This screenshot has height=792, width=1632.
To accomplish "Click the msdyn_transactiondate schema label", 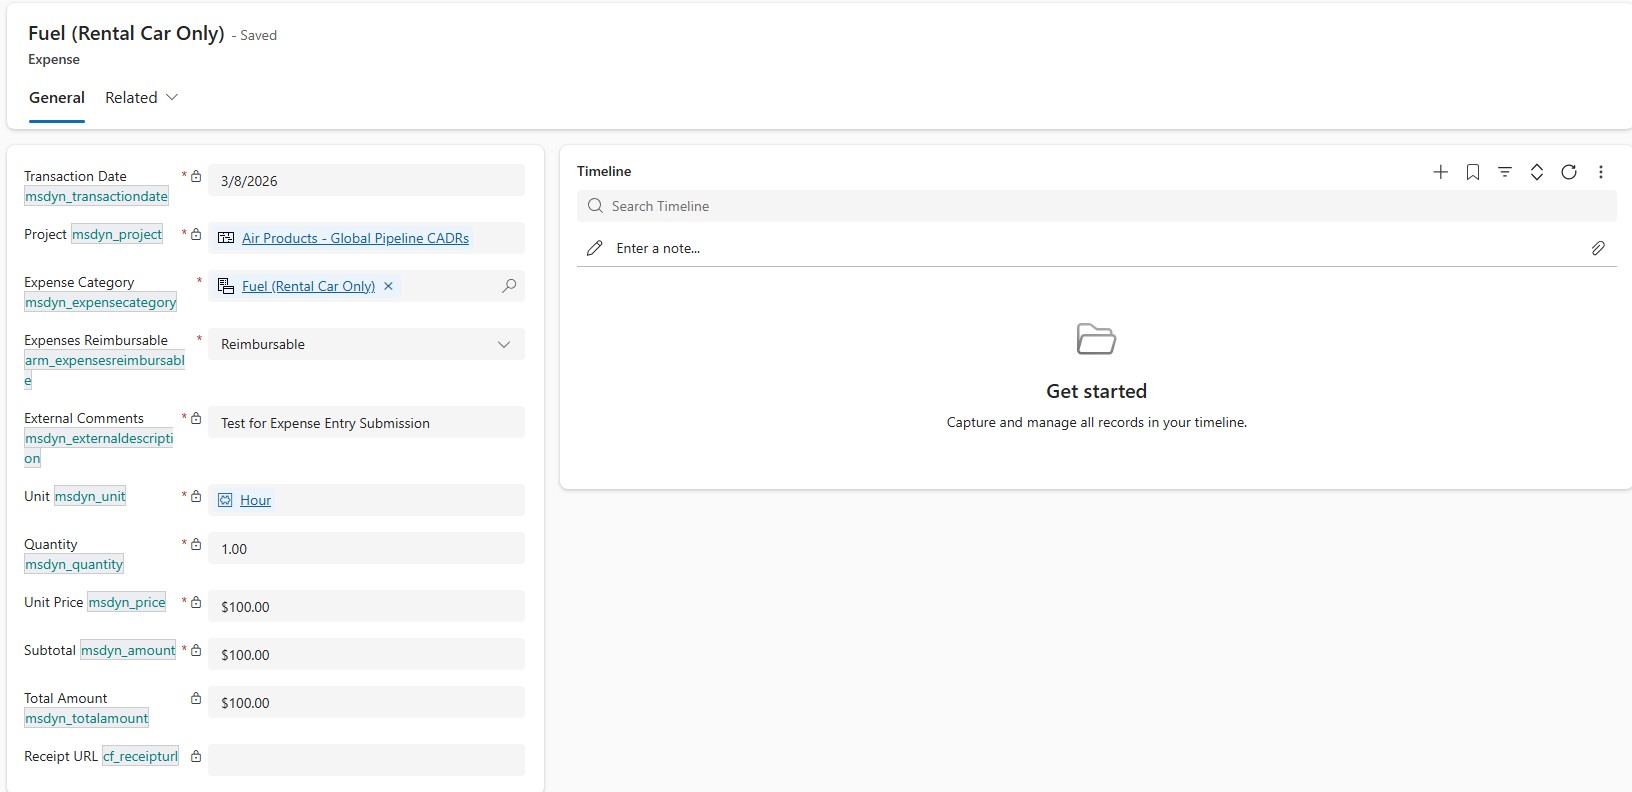I will [x=96, y=197].
